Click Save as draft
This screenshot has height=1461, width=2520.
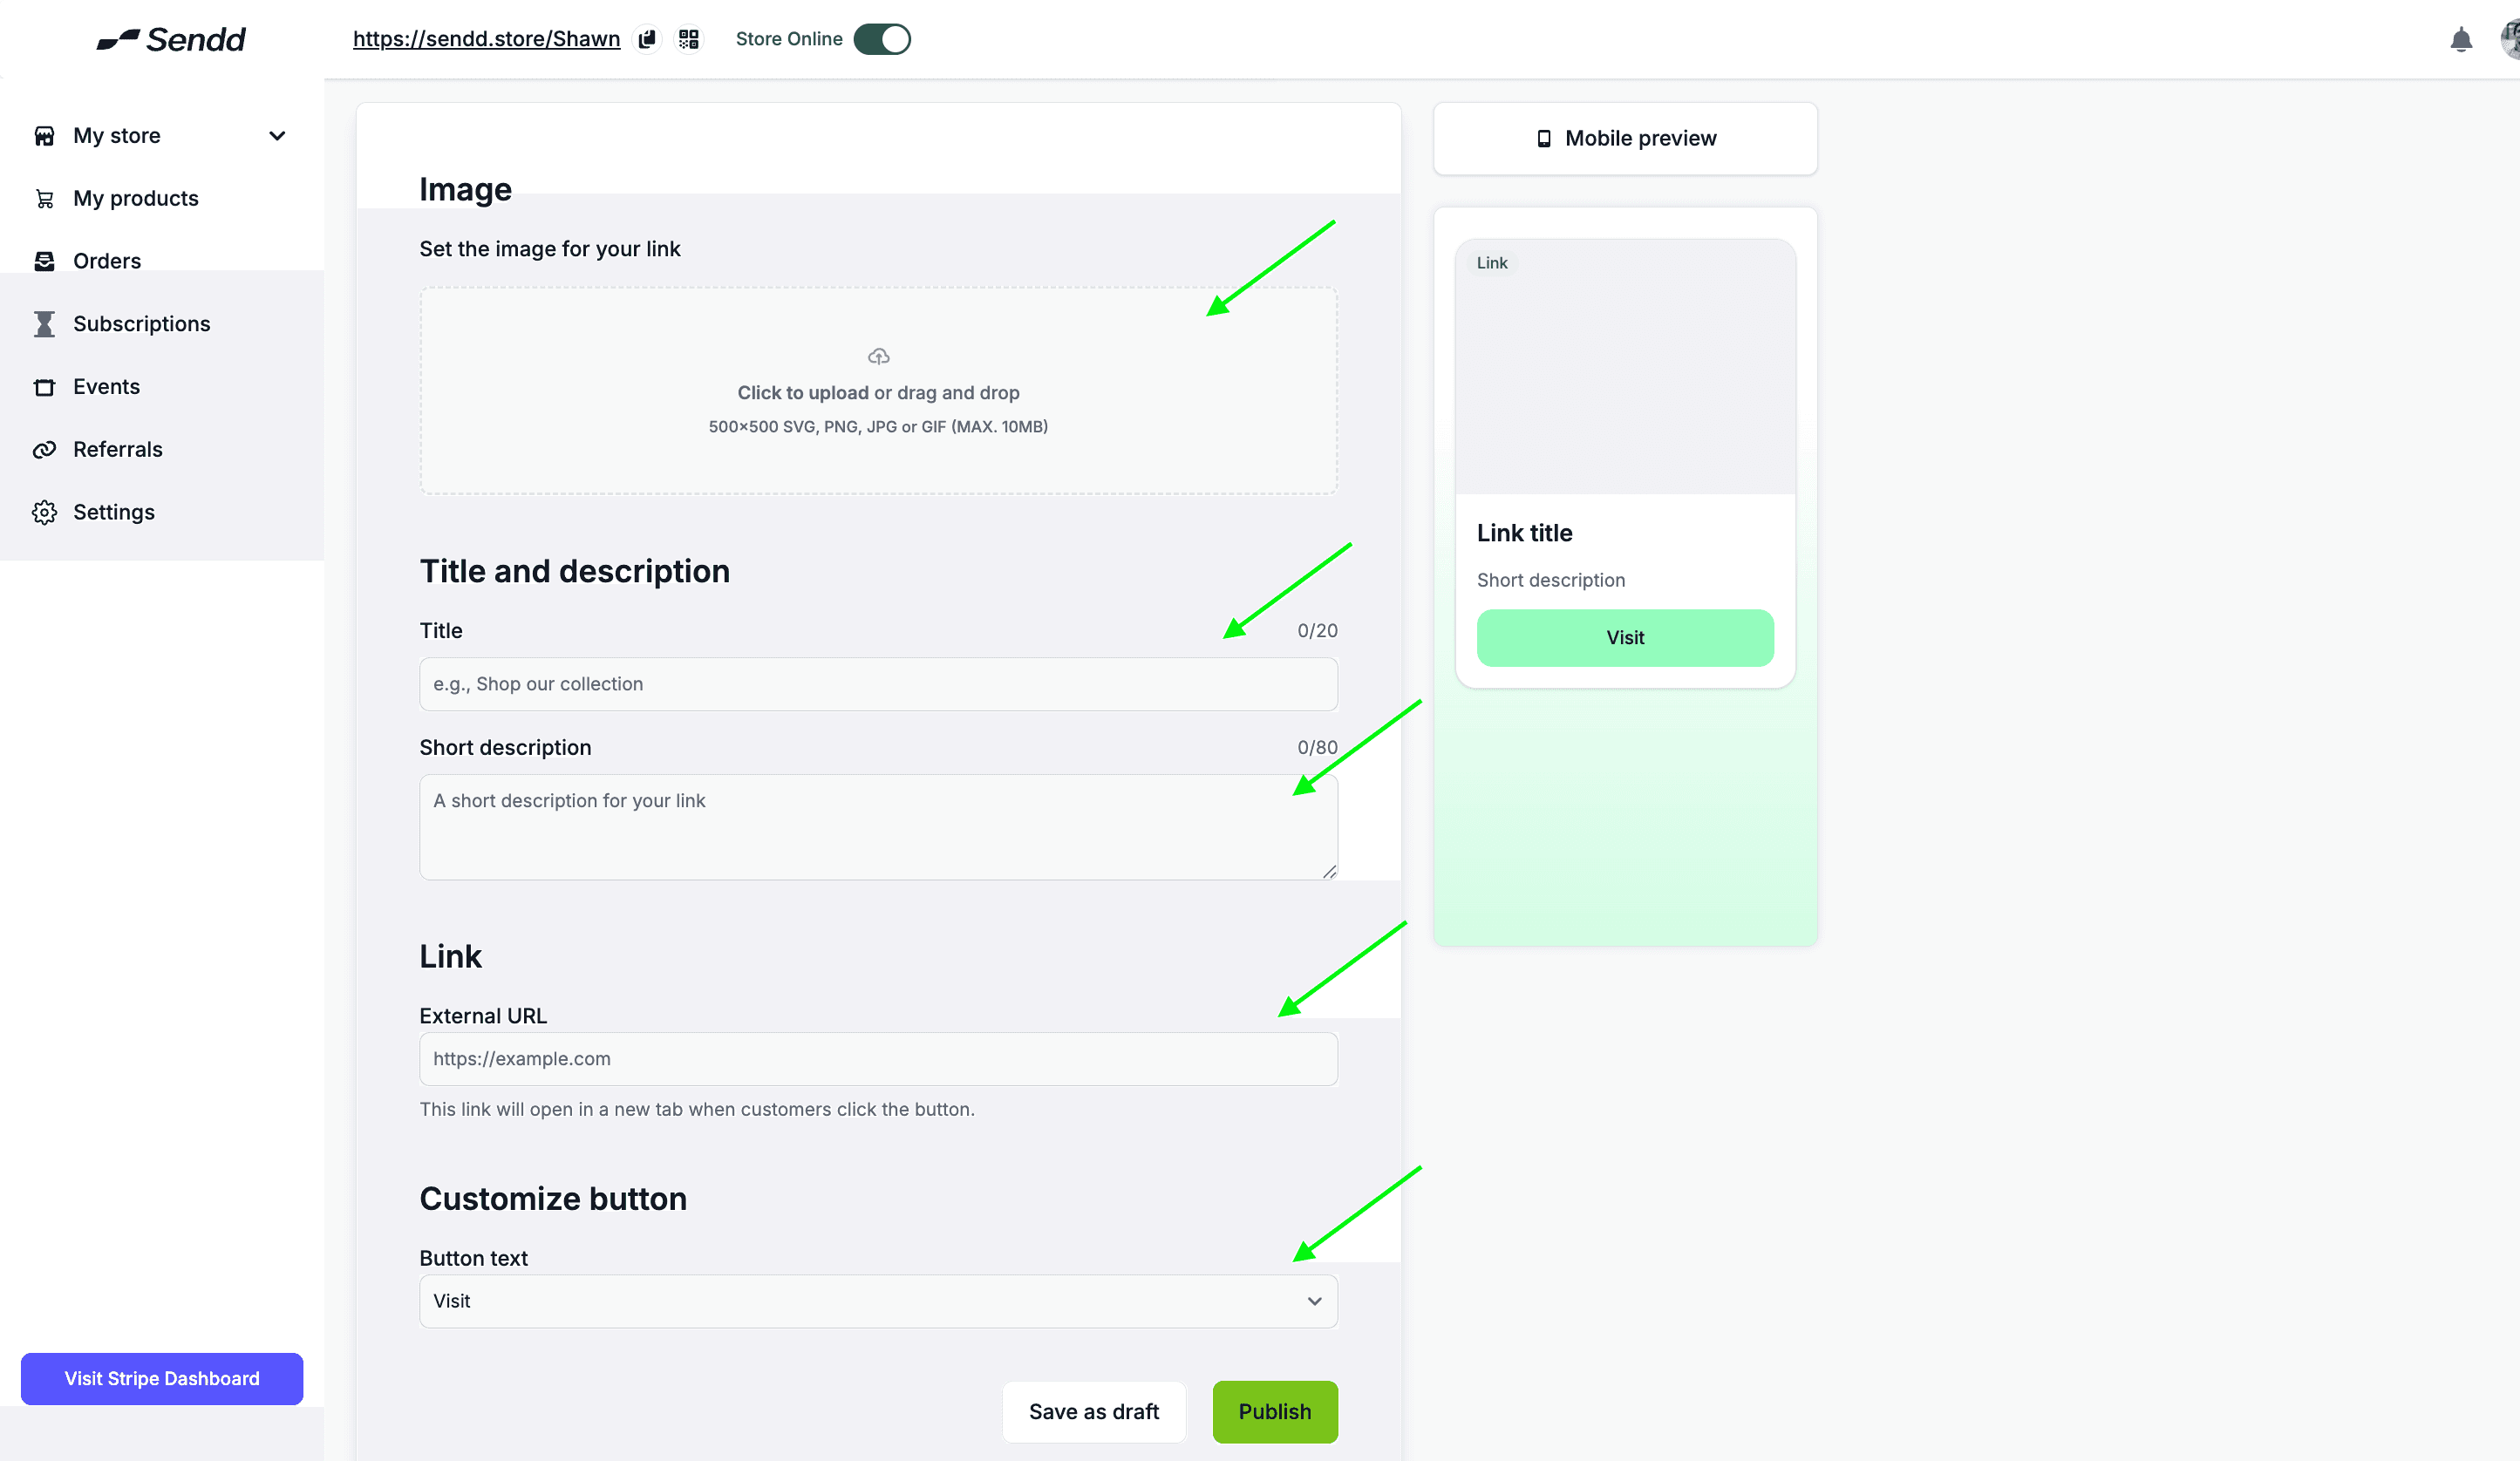click(x=1093, y=1411)
